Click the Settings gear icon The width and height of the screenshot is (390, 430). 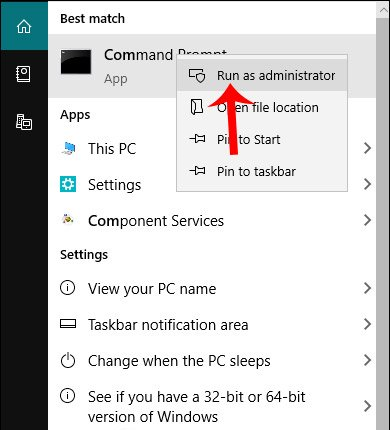(x=68, y=184)
